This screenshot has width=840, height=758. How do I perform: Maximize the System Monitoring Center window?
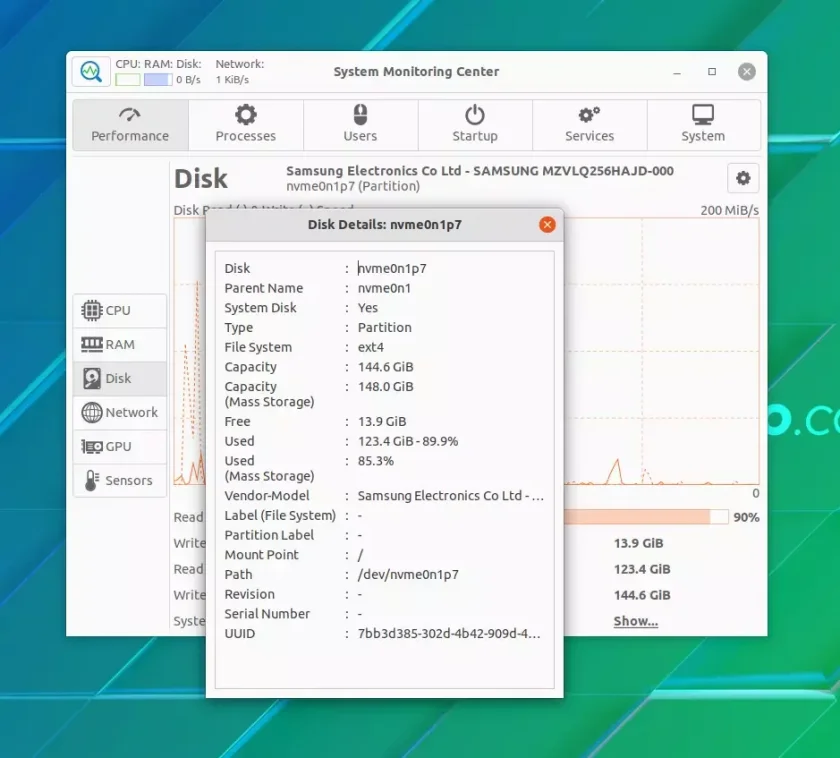[712, 71]
